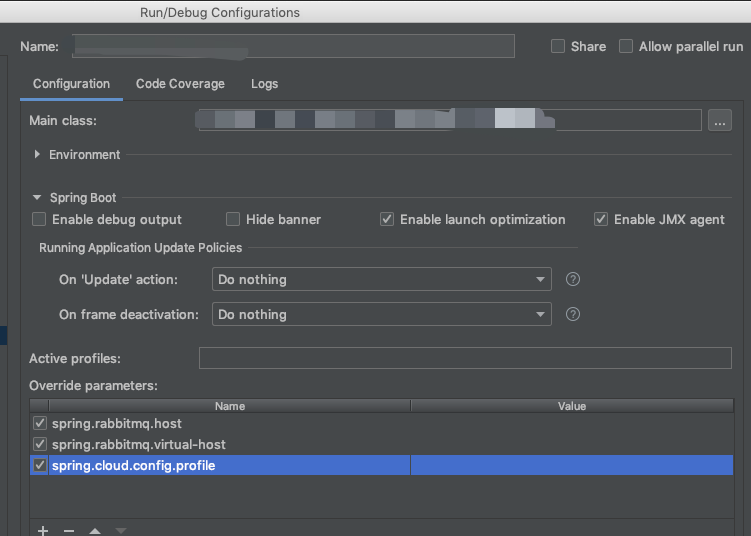Tick the Share checkbox

558,46
